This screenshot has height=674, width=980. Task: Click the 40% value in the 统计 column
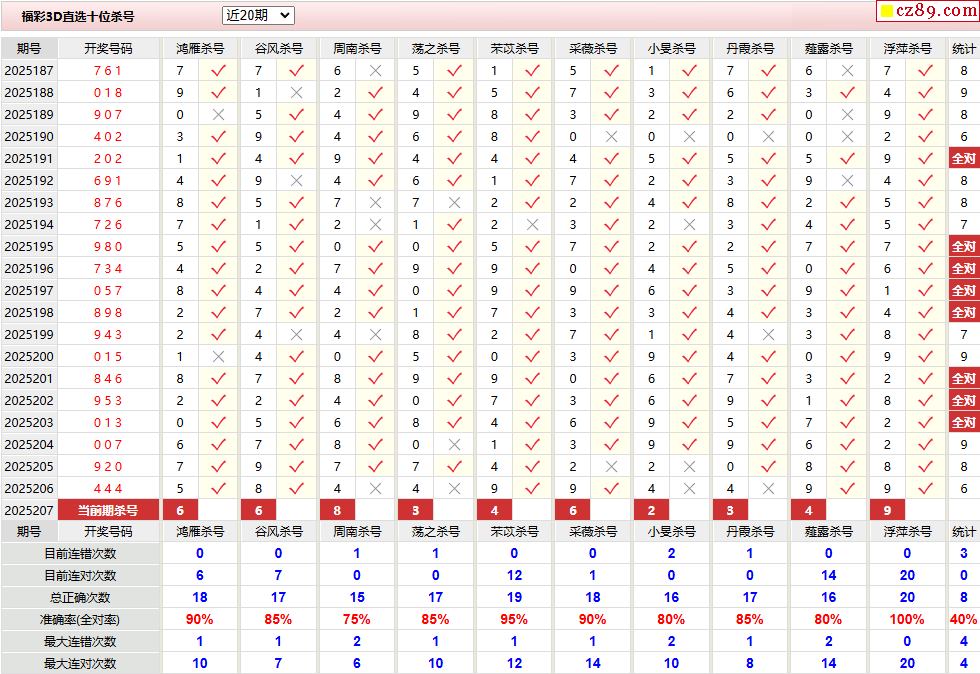pyautogui.click(x=964, y=620)
